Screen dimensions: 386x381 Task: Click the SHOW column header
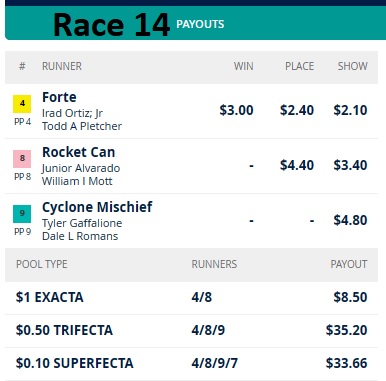click(352, 66)
